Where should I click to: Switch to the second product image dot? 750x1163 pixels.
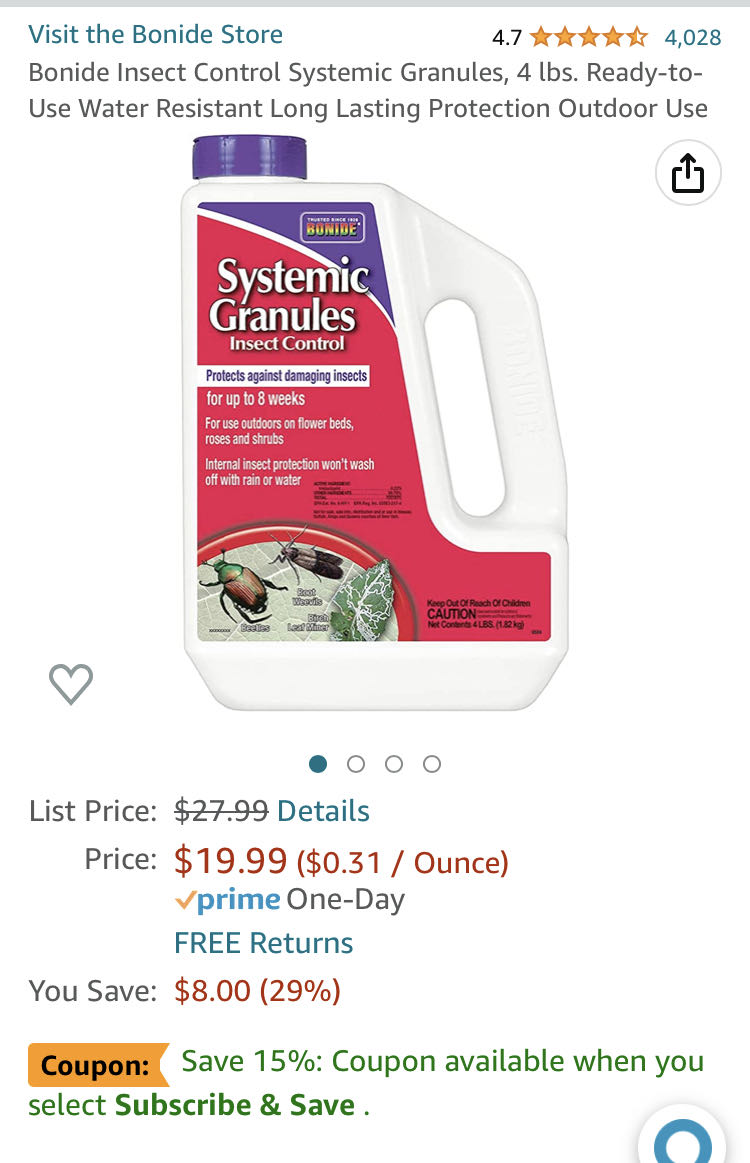click(356, 764)
